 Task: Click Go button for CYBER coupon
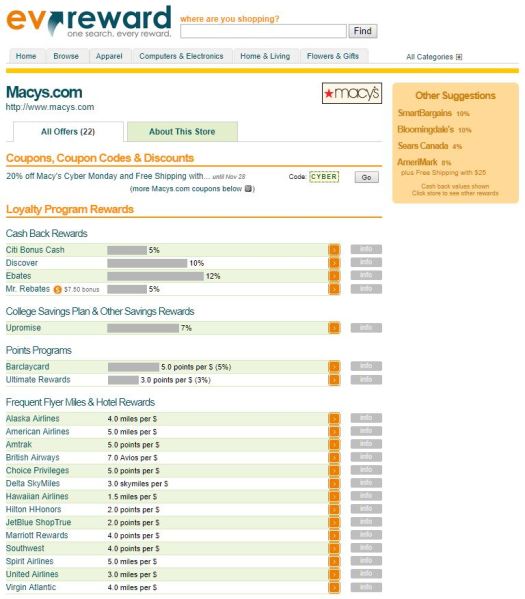[366, 177]
